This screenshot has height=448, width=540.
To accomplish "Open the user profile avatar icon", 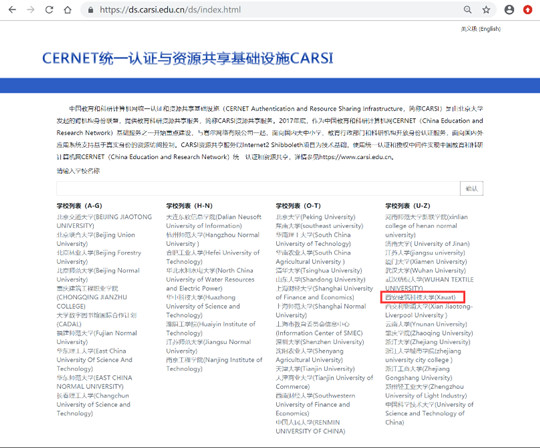I will [509, 10].
